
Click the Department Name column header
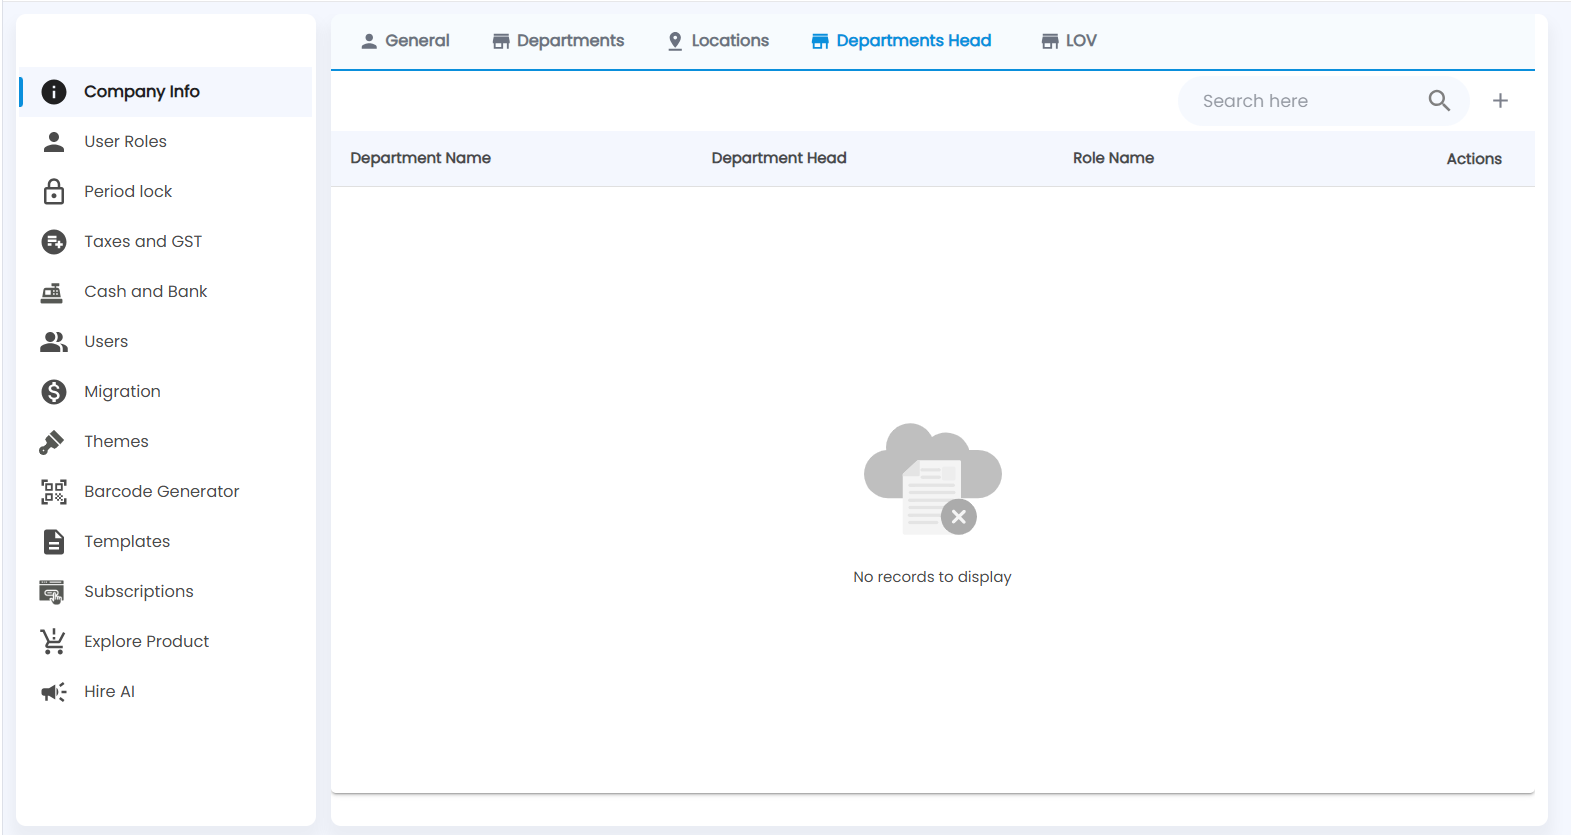coord(420,158)
